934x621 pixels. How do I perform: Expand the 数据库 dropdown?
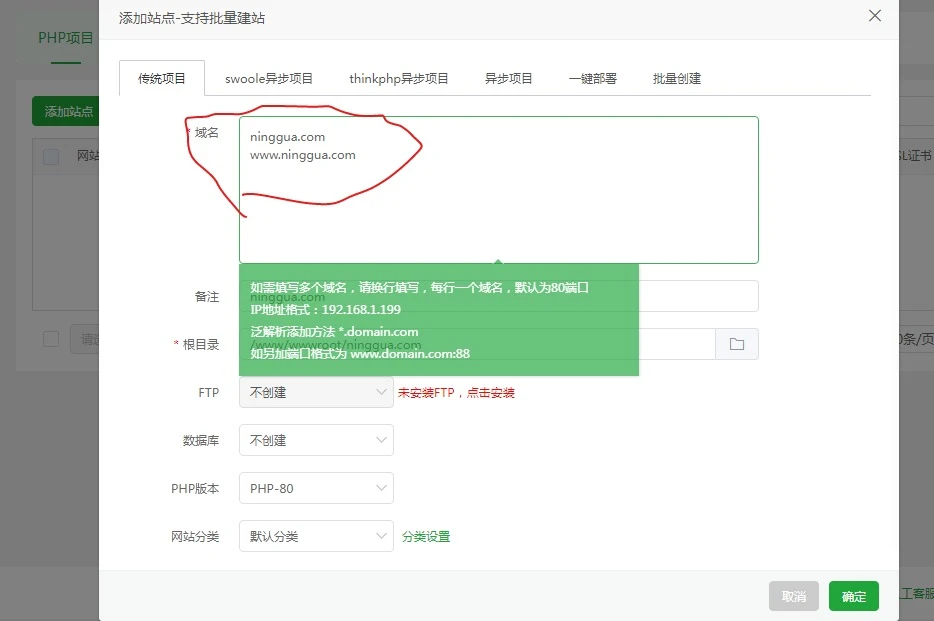316,440
